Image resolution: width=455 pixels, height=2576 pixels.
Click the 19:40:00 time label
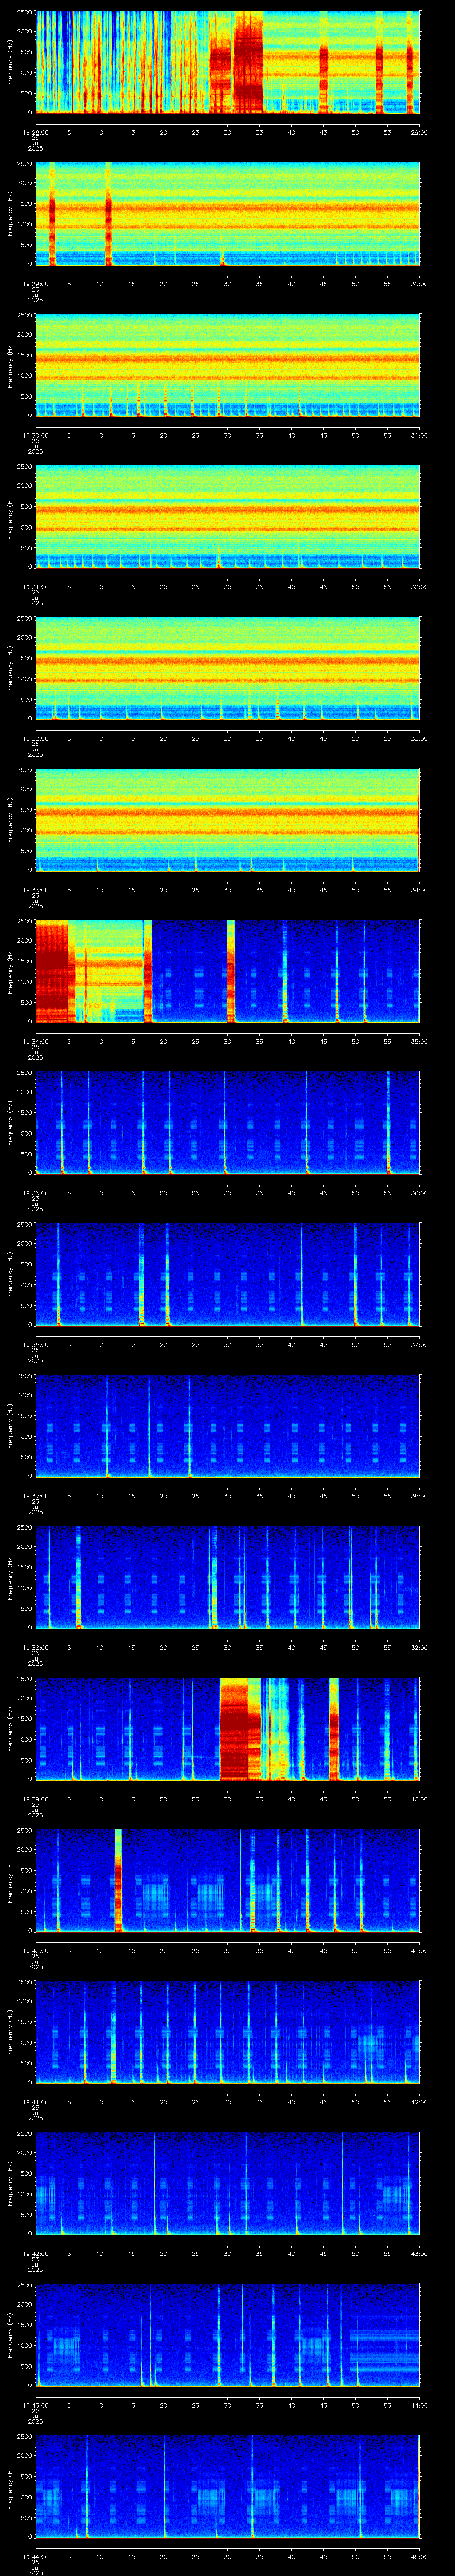pos(35,1950)
